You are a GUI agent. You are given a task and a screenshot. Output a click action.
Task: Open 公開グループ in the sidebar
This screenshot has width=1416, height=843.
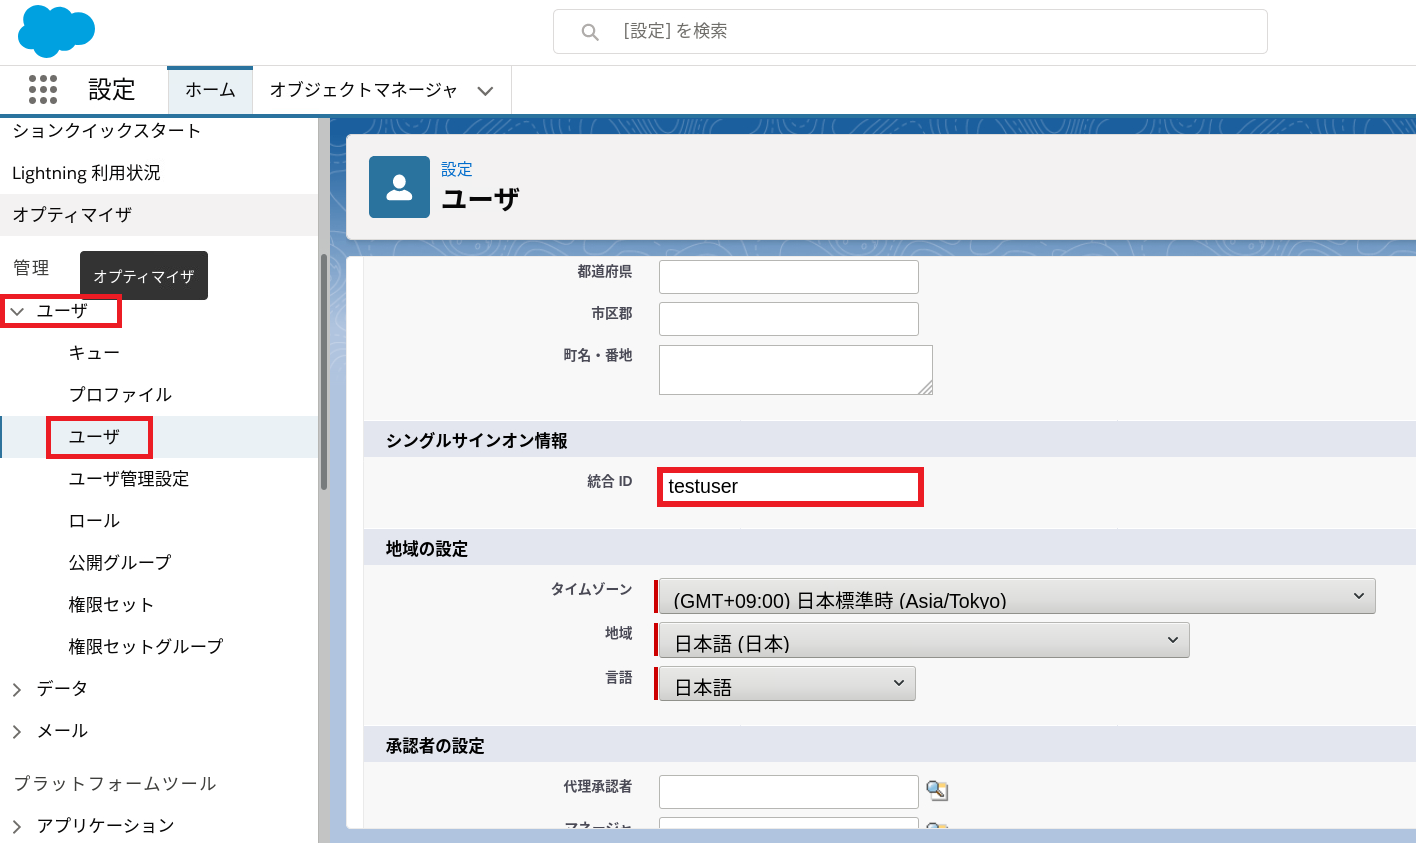[x=120, y=563]
